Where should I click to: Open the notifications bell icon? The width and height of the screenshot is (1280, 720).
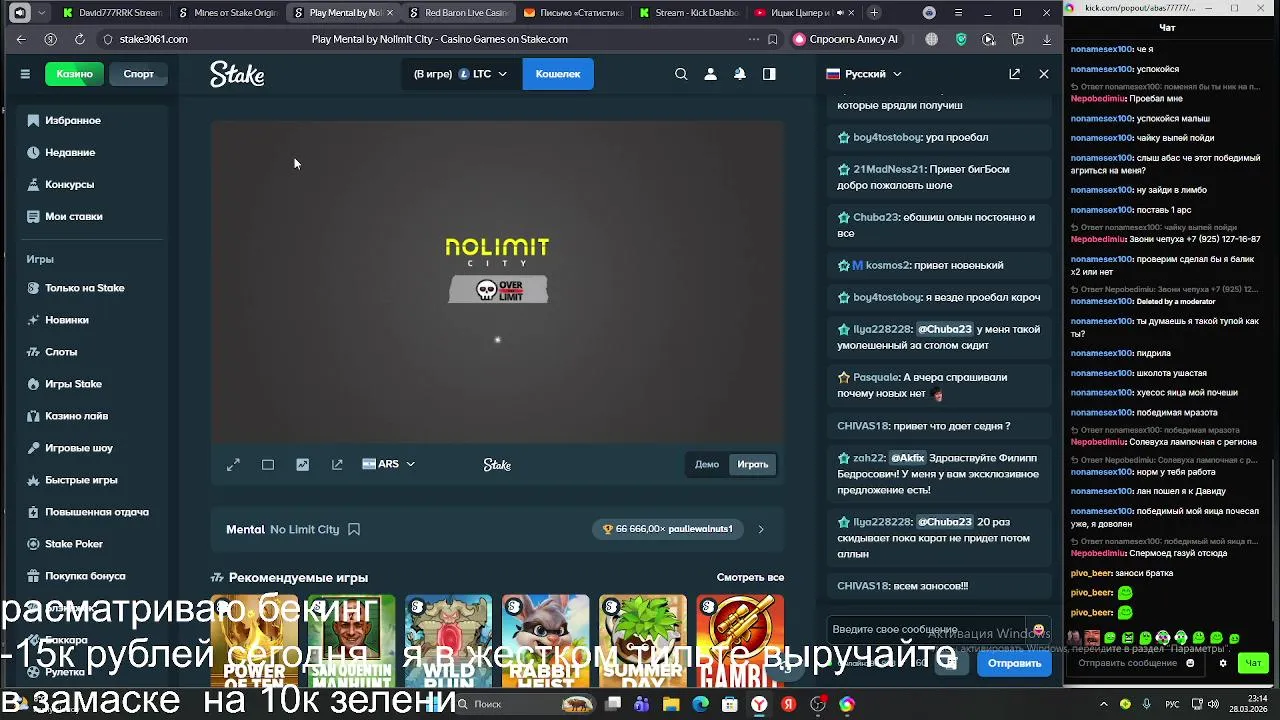click(740, 74)
